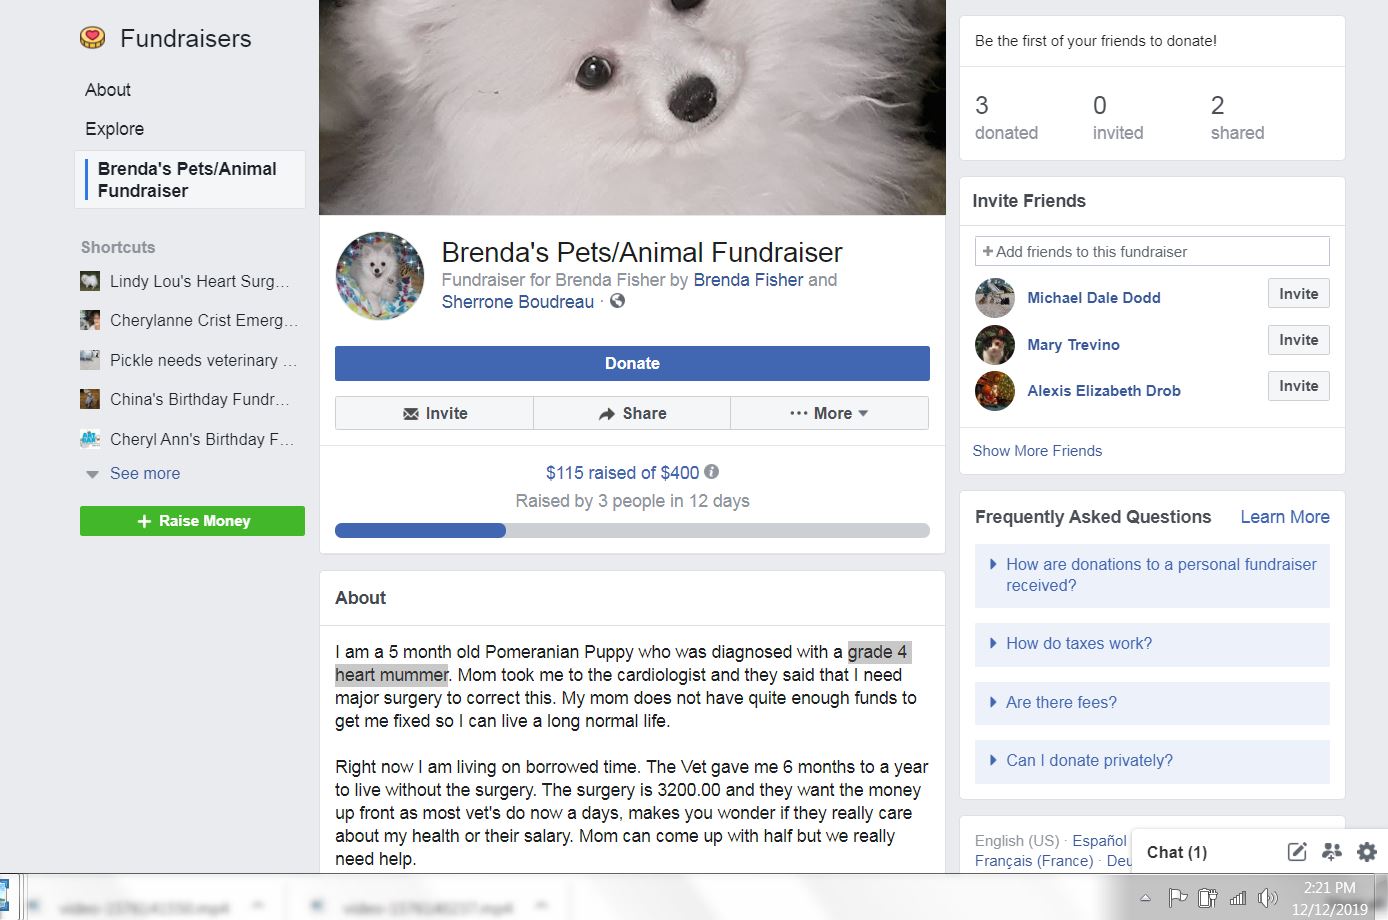Click the 0 invited count
Image resolution: width=1388 pixels, height=920 pixels.
[x=1117, y=117]
